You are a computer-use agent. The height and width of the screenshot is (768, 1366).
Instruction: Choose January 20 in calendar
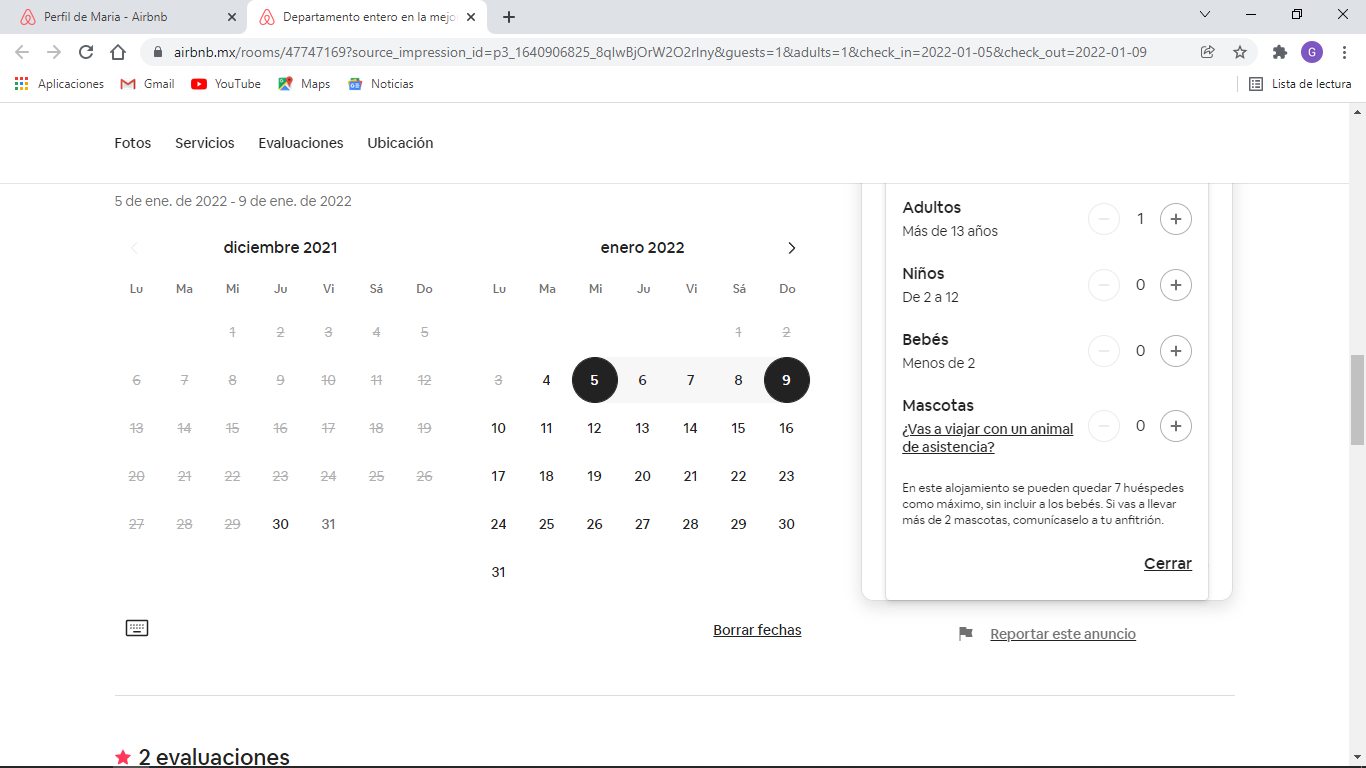click(x=643, y=476)
